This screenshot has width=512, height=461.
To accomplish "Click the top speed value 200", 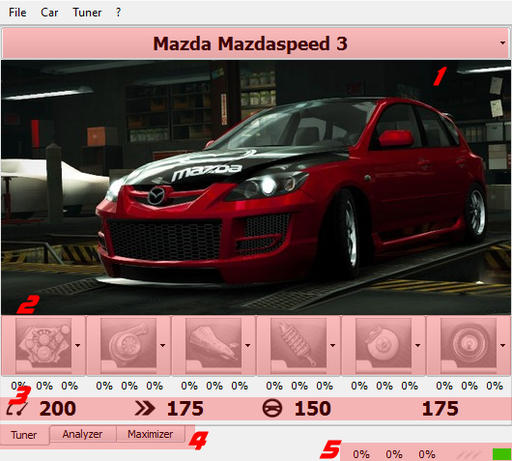I will [58, 409].
